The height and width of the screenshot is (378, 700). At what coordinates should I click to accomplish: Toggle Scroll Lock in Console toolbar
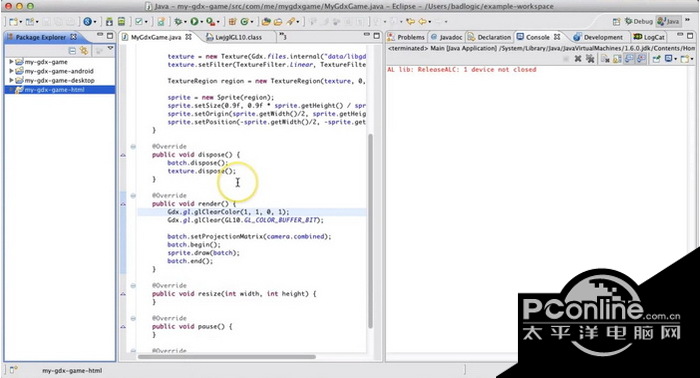[x=617, y=58]
